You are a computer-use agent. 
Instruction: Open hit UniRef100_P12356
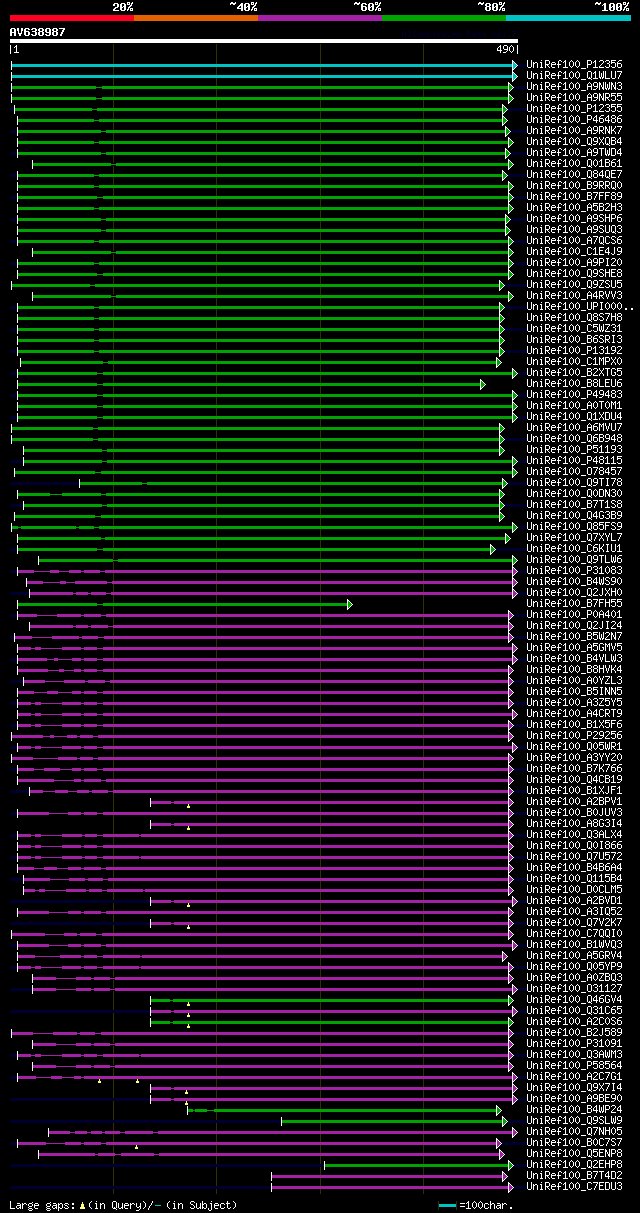pyautogui.click(x=574, y=64)
